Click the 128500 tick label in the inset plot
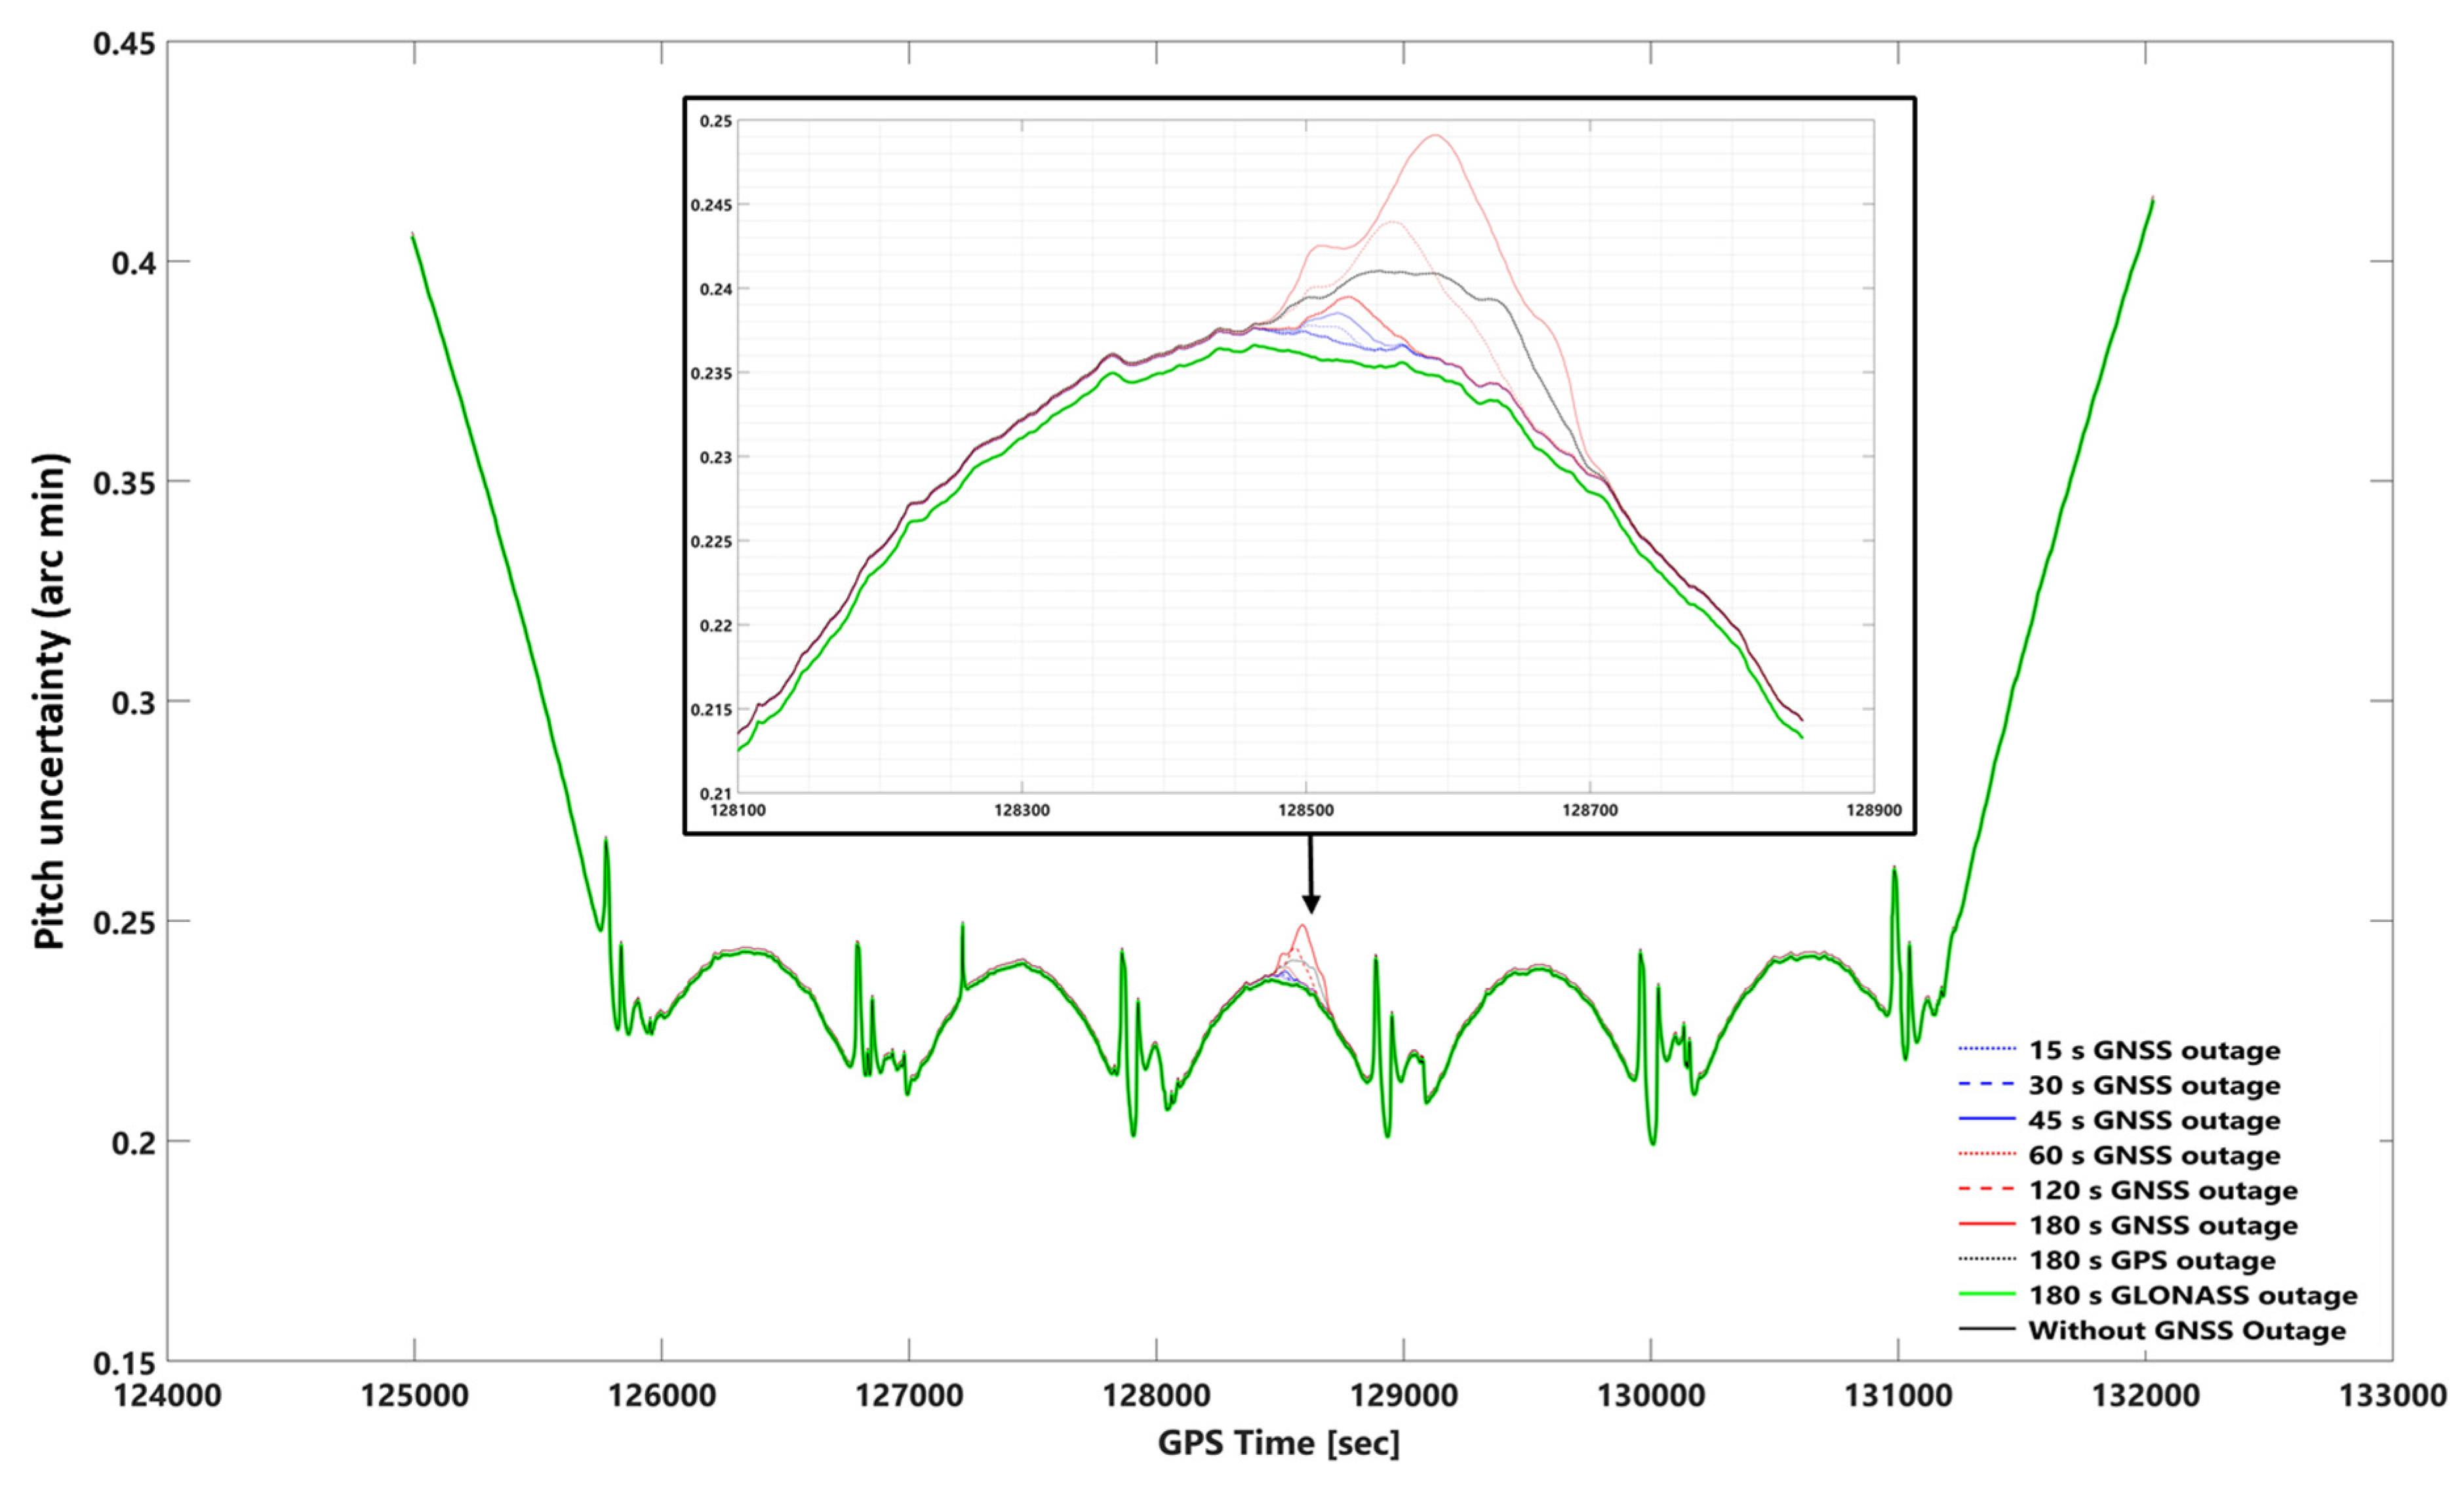This screenshot has width=2464, height=1485. [1306, 810]
